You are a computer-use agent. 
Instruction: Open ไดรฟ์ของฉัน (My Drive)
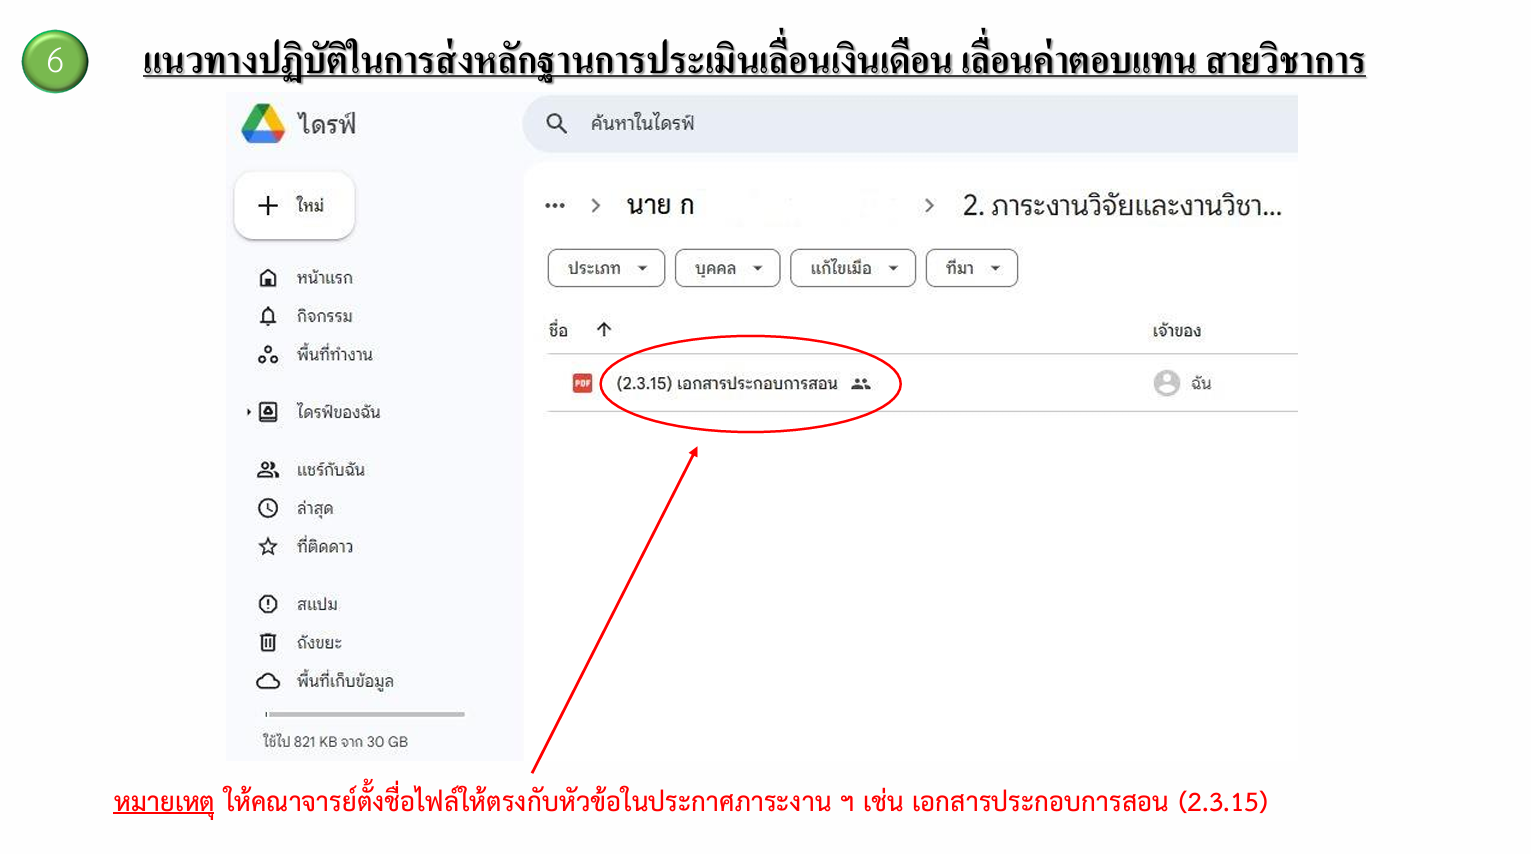tap(338, 412)
